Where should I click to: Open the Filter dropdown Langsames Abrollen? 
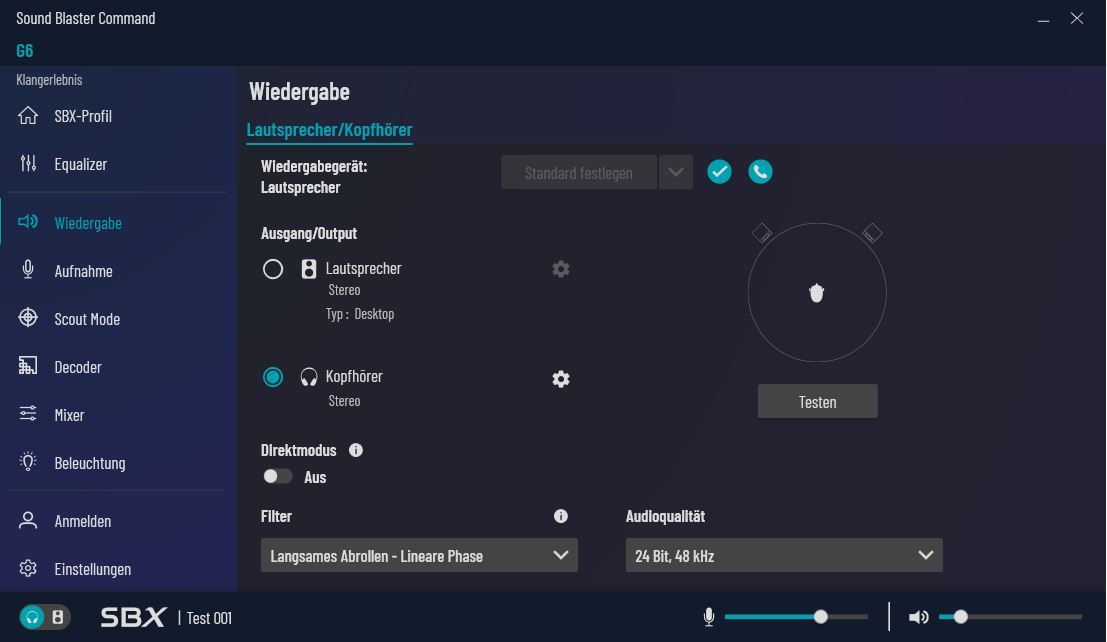419,555
